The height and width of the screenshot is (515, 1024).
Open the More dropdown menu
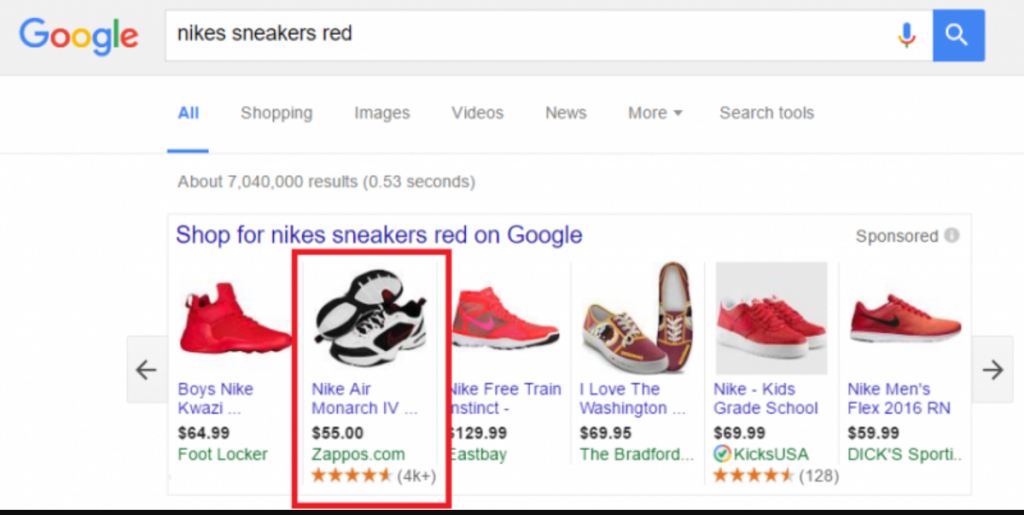pyautogui.click(x=655, y=113)
